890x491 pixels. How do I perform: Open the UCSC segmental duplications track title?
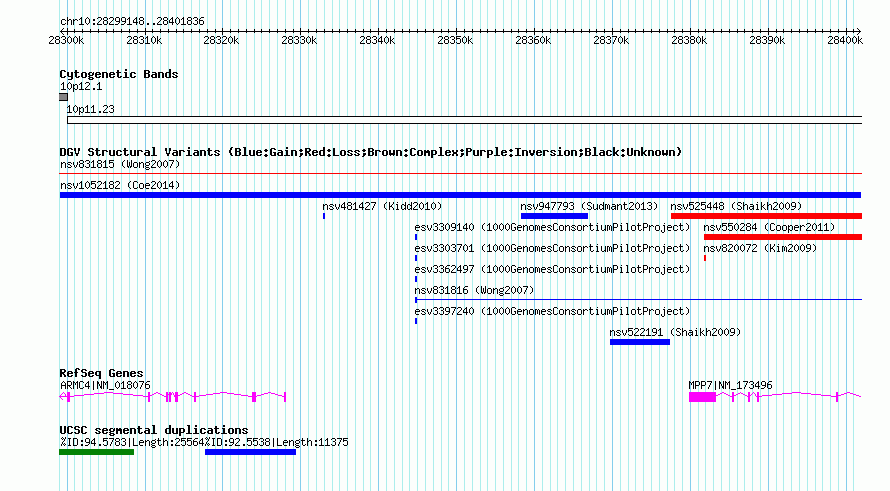154,430
